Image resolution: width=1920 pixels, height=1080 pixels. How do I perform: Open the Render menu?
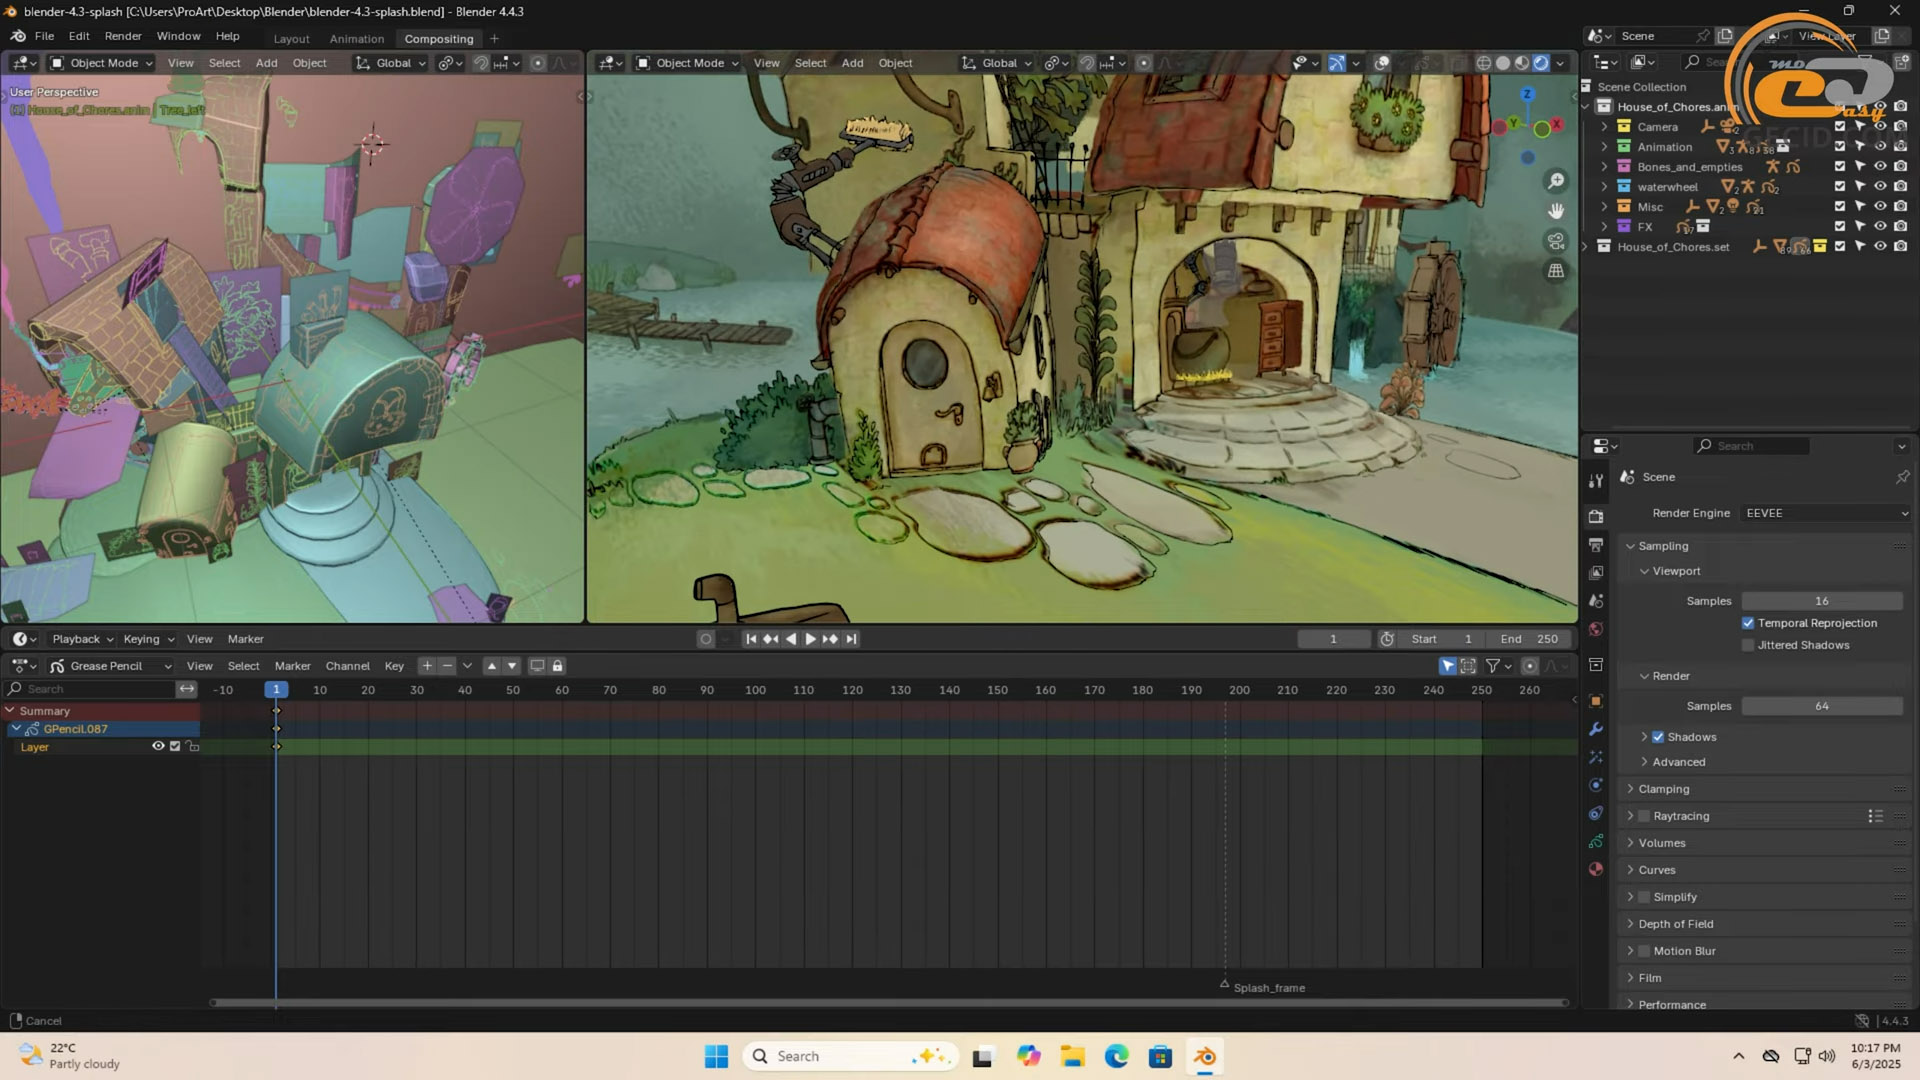(123, 36)
